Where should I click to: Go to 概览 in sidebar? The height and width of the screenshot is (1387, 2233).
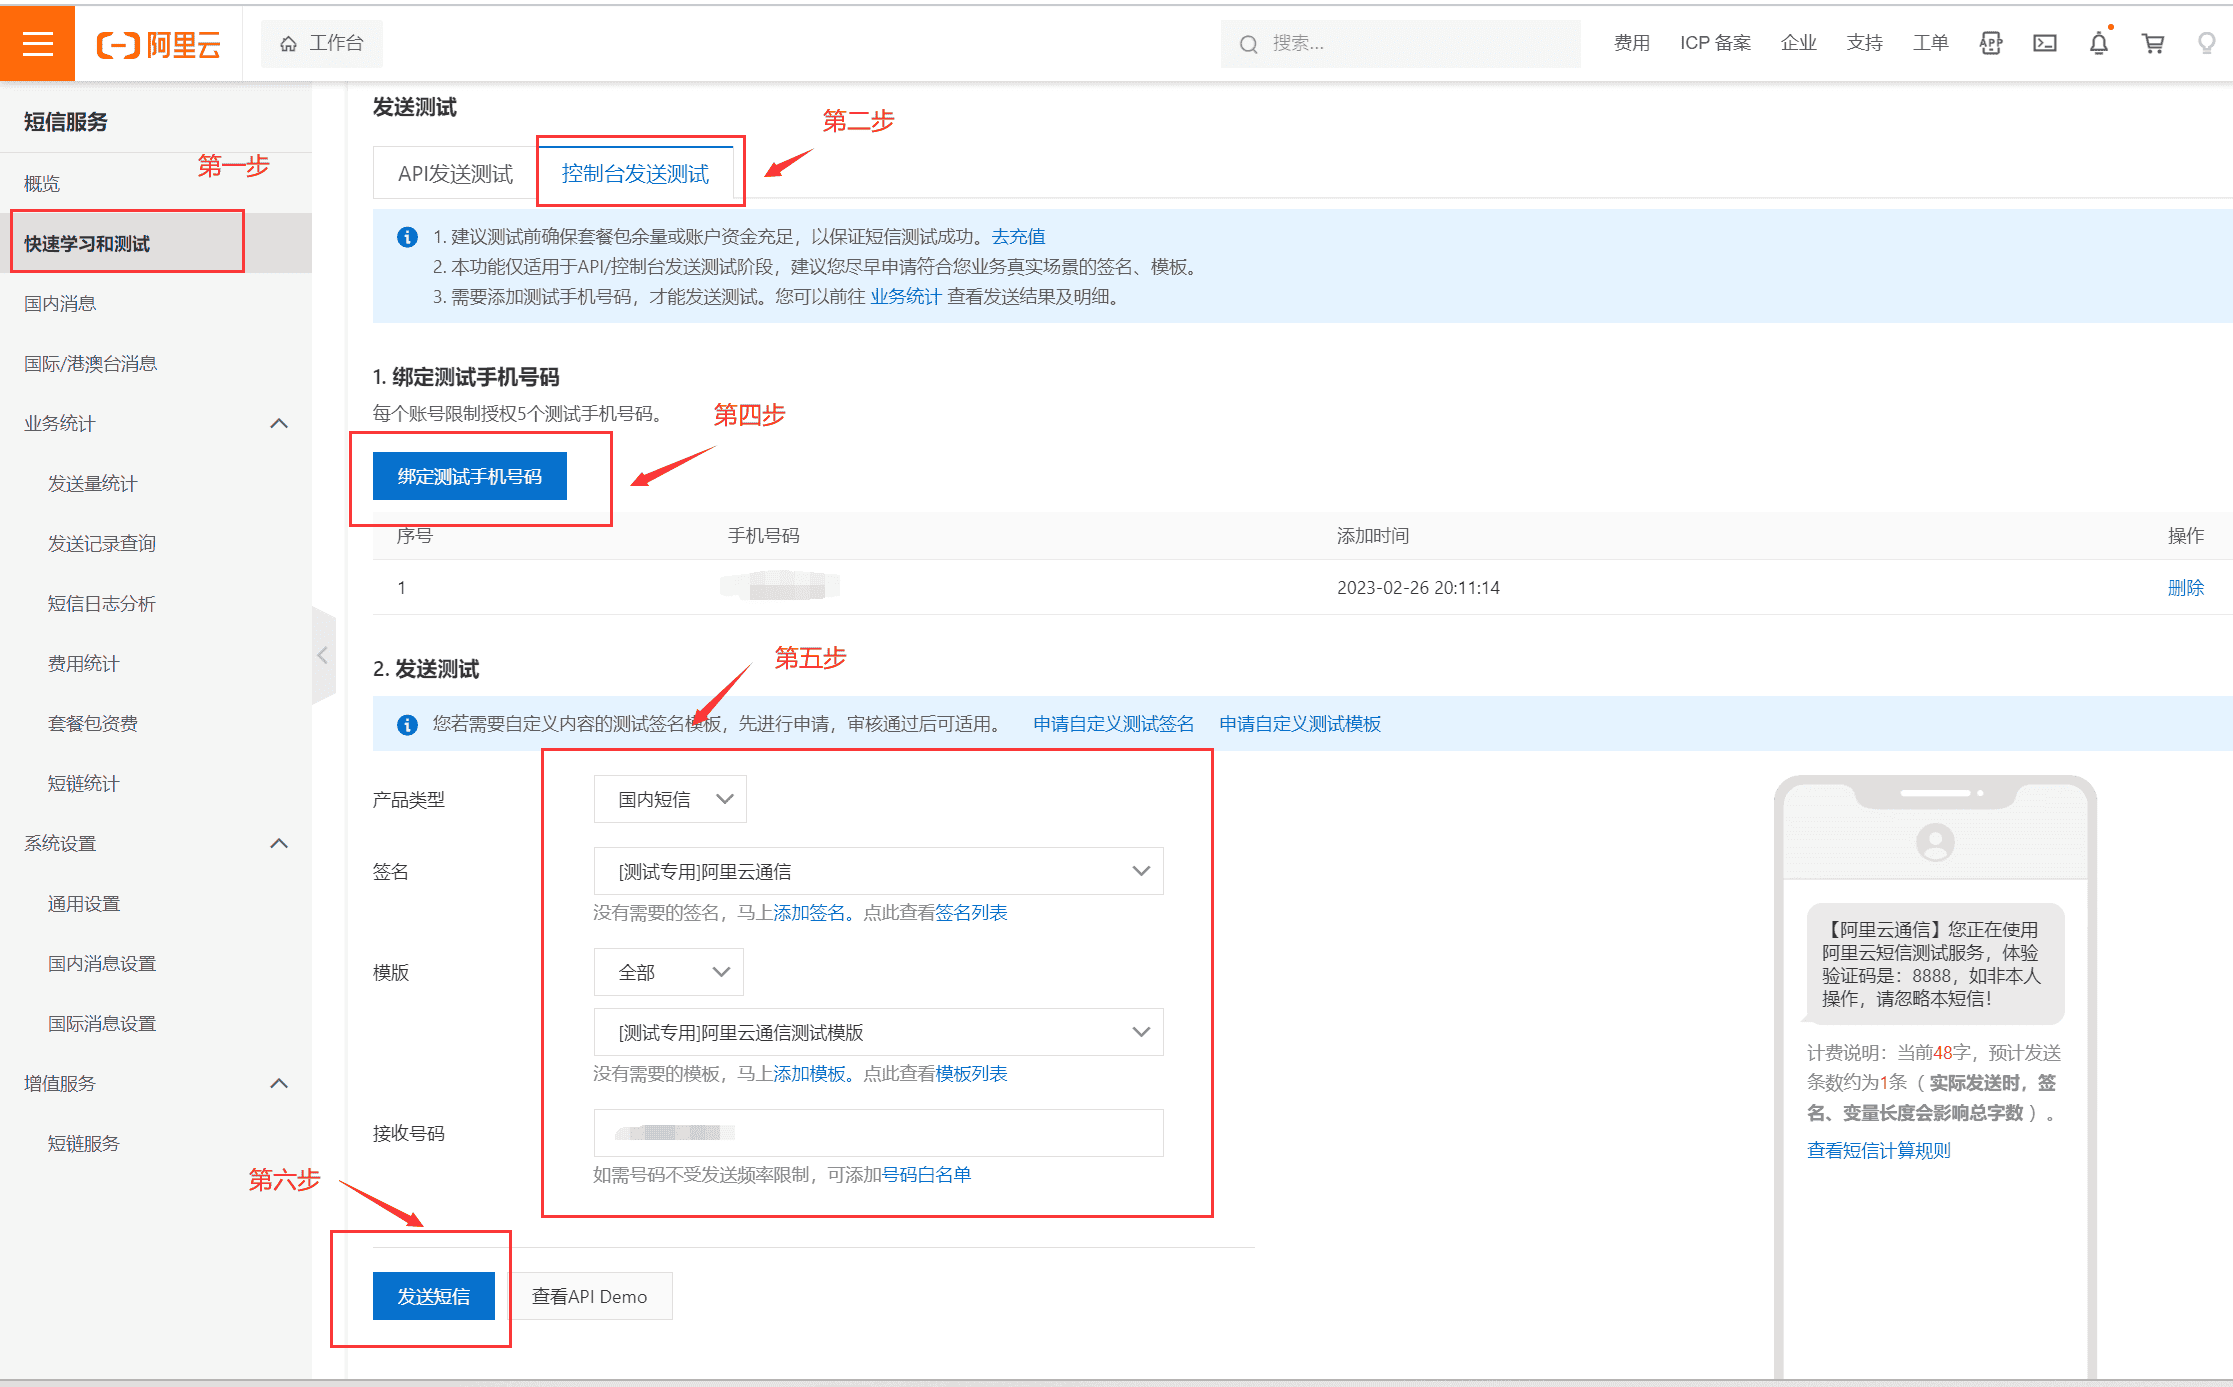pyautogui.click(x=42, y=184)
